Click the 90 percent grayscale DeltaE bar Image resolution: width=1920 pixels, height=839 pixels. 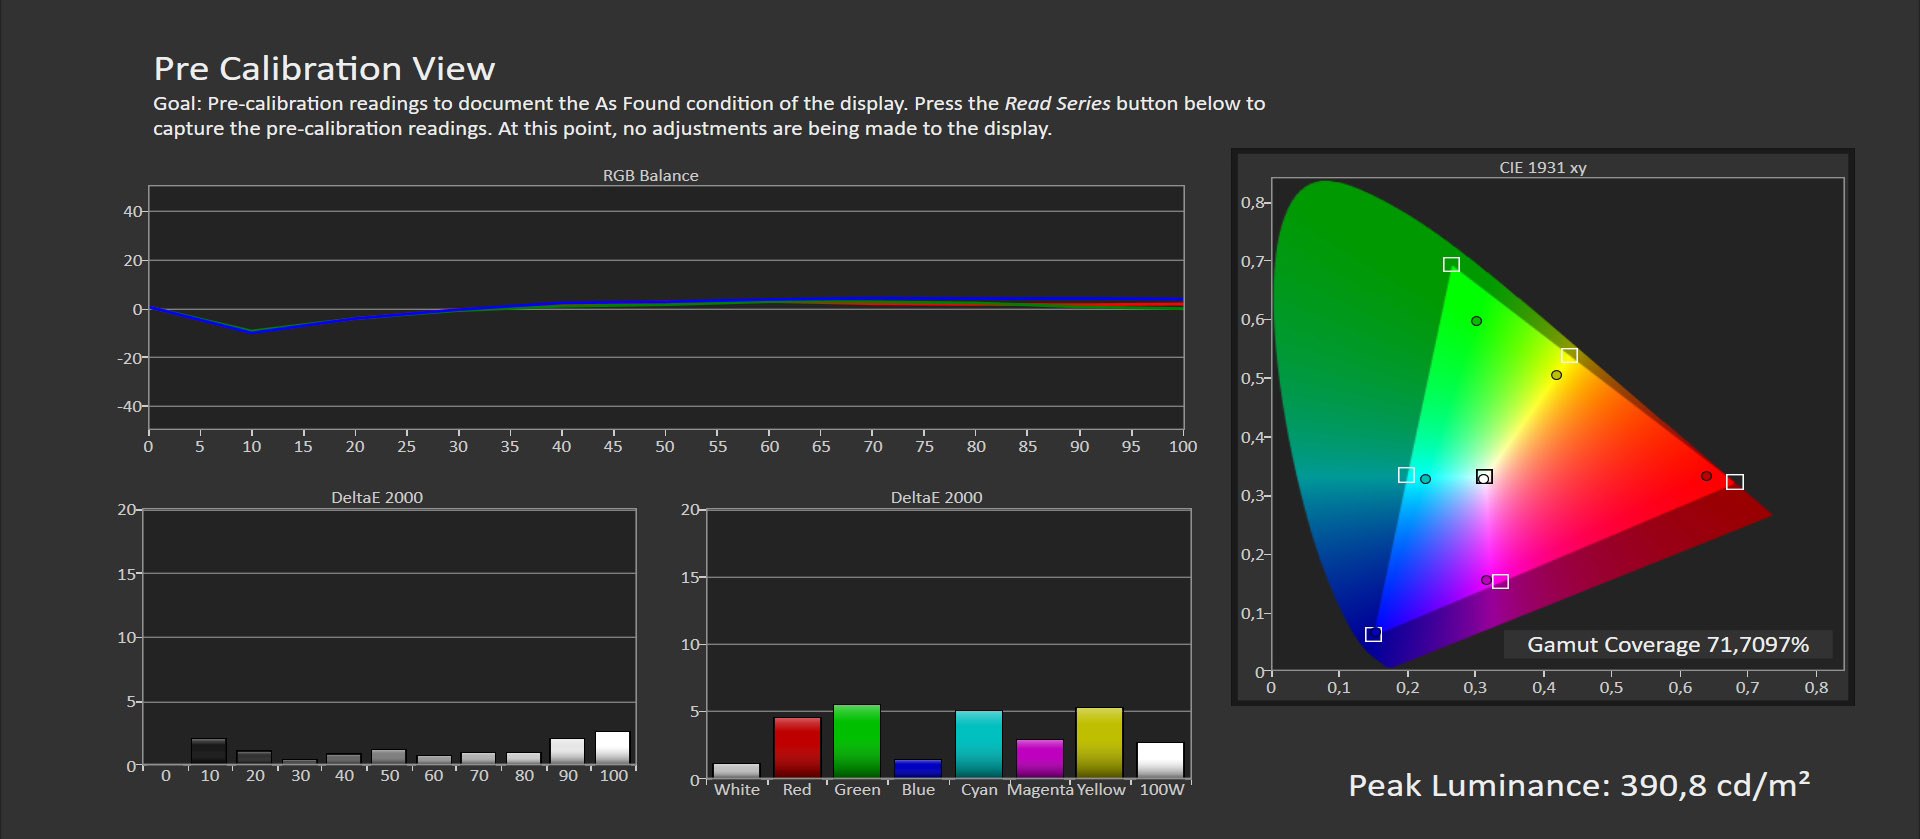pyautogui.click(x=567, y=751)
